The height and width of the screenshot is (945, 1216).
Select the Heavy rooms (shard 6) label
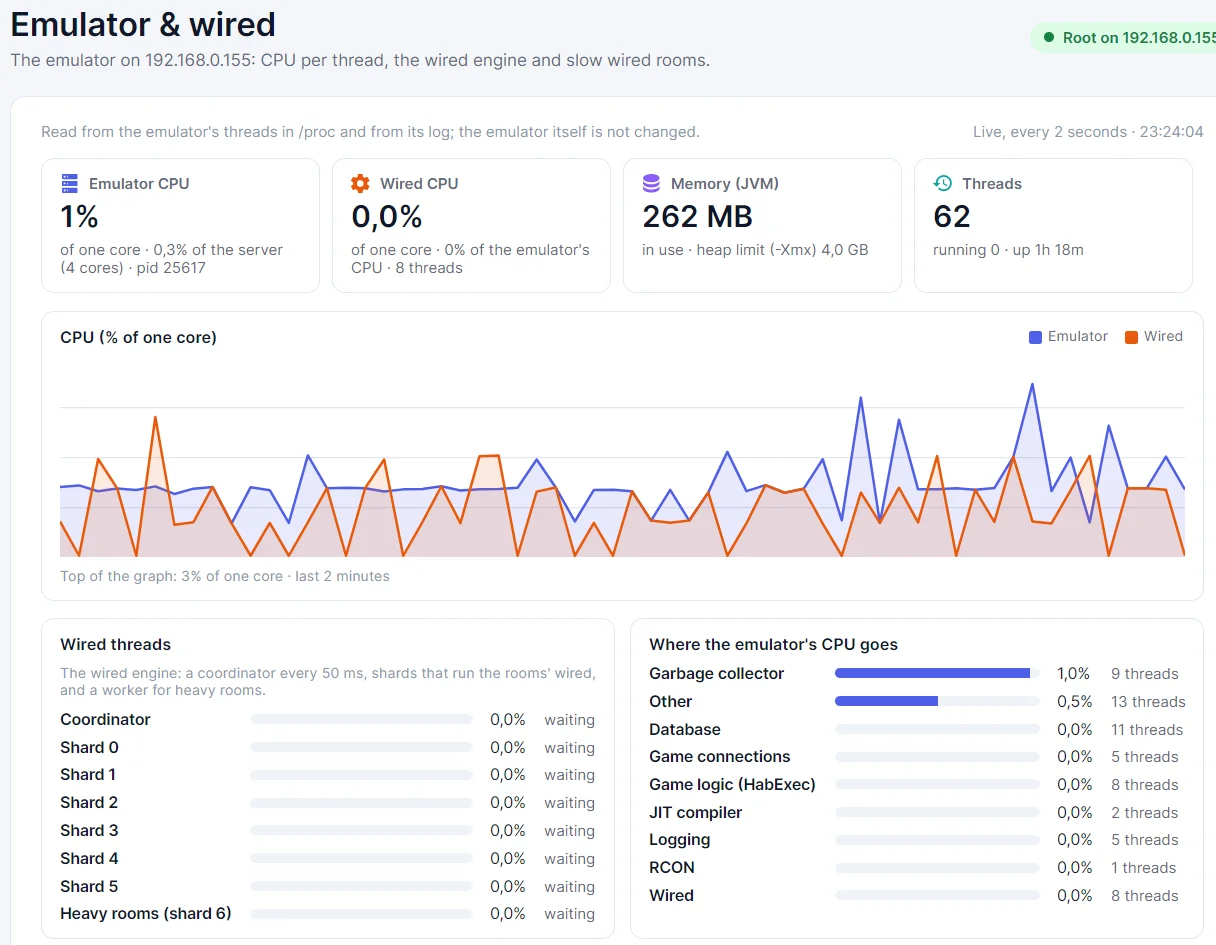coord(146,914)
